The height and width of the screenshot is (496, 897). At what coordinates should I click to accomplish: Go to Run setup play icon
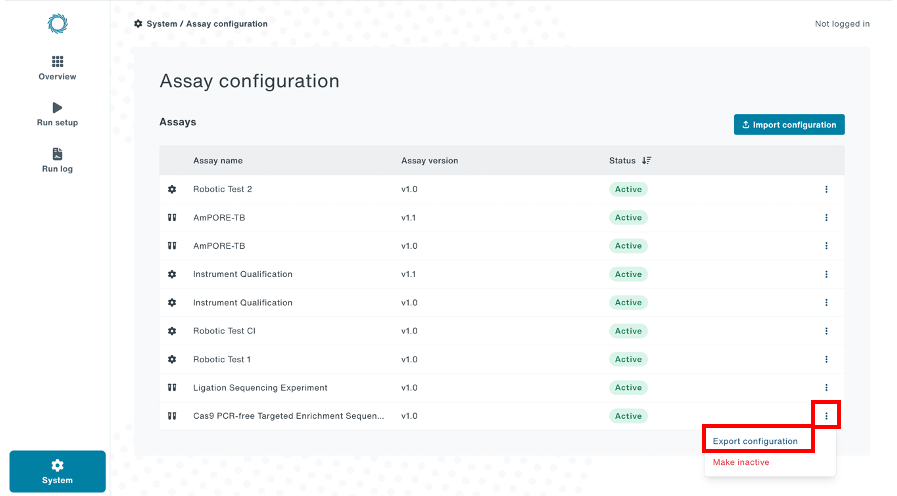coord(57,108)
